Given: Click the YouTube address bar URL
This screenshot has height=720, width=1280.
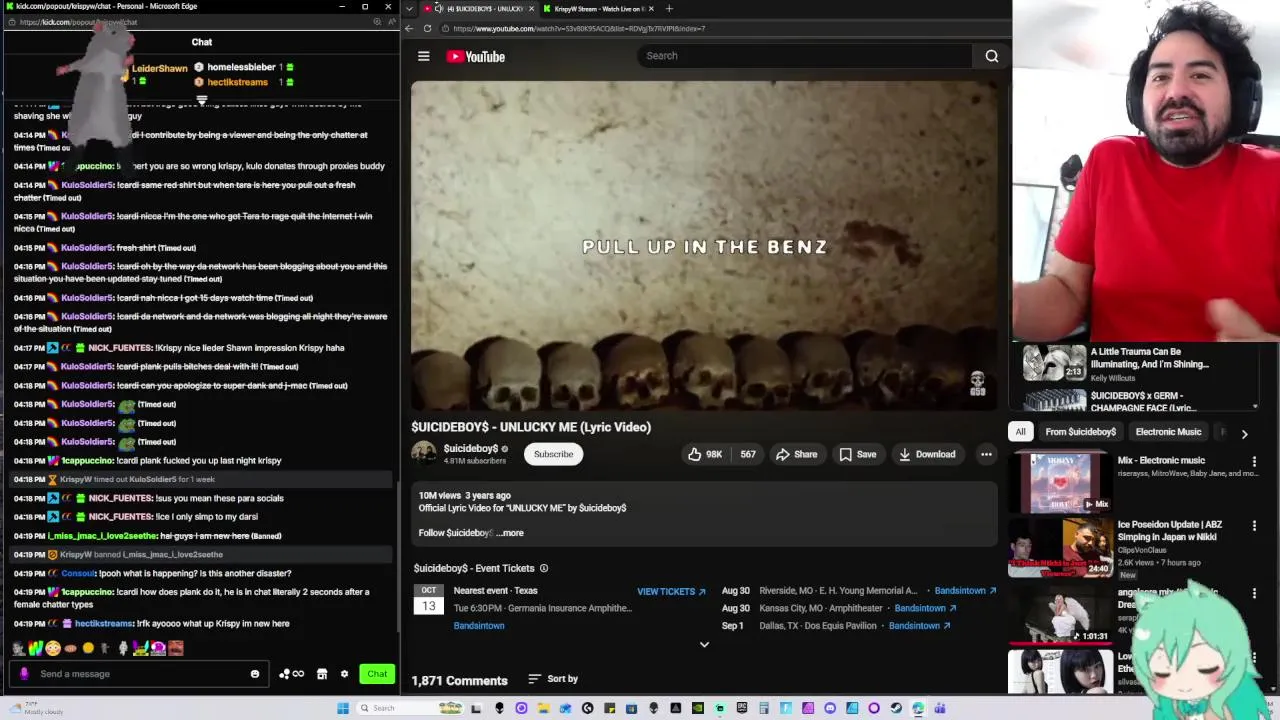Looking at the screenshot, I should [x=579, y=28].
